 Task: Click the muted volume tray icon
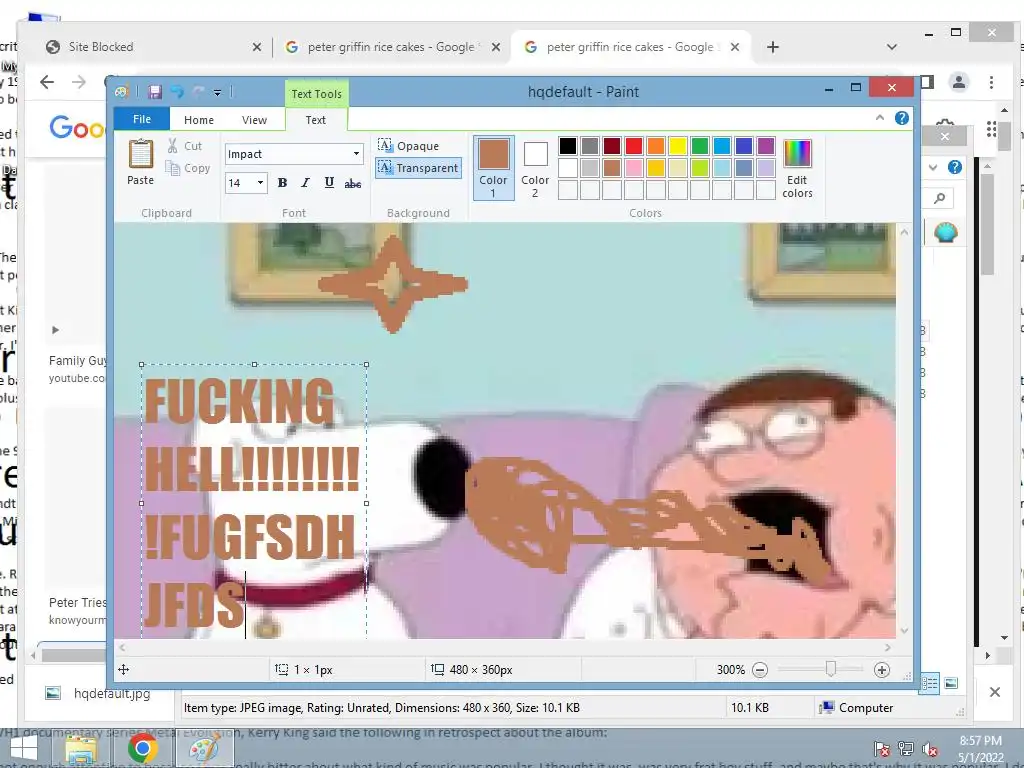pos(930,749)
